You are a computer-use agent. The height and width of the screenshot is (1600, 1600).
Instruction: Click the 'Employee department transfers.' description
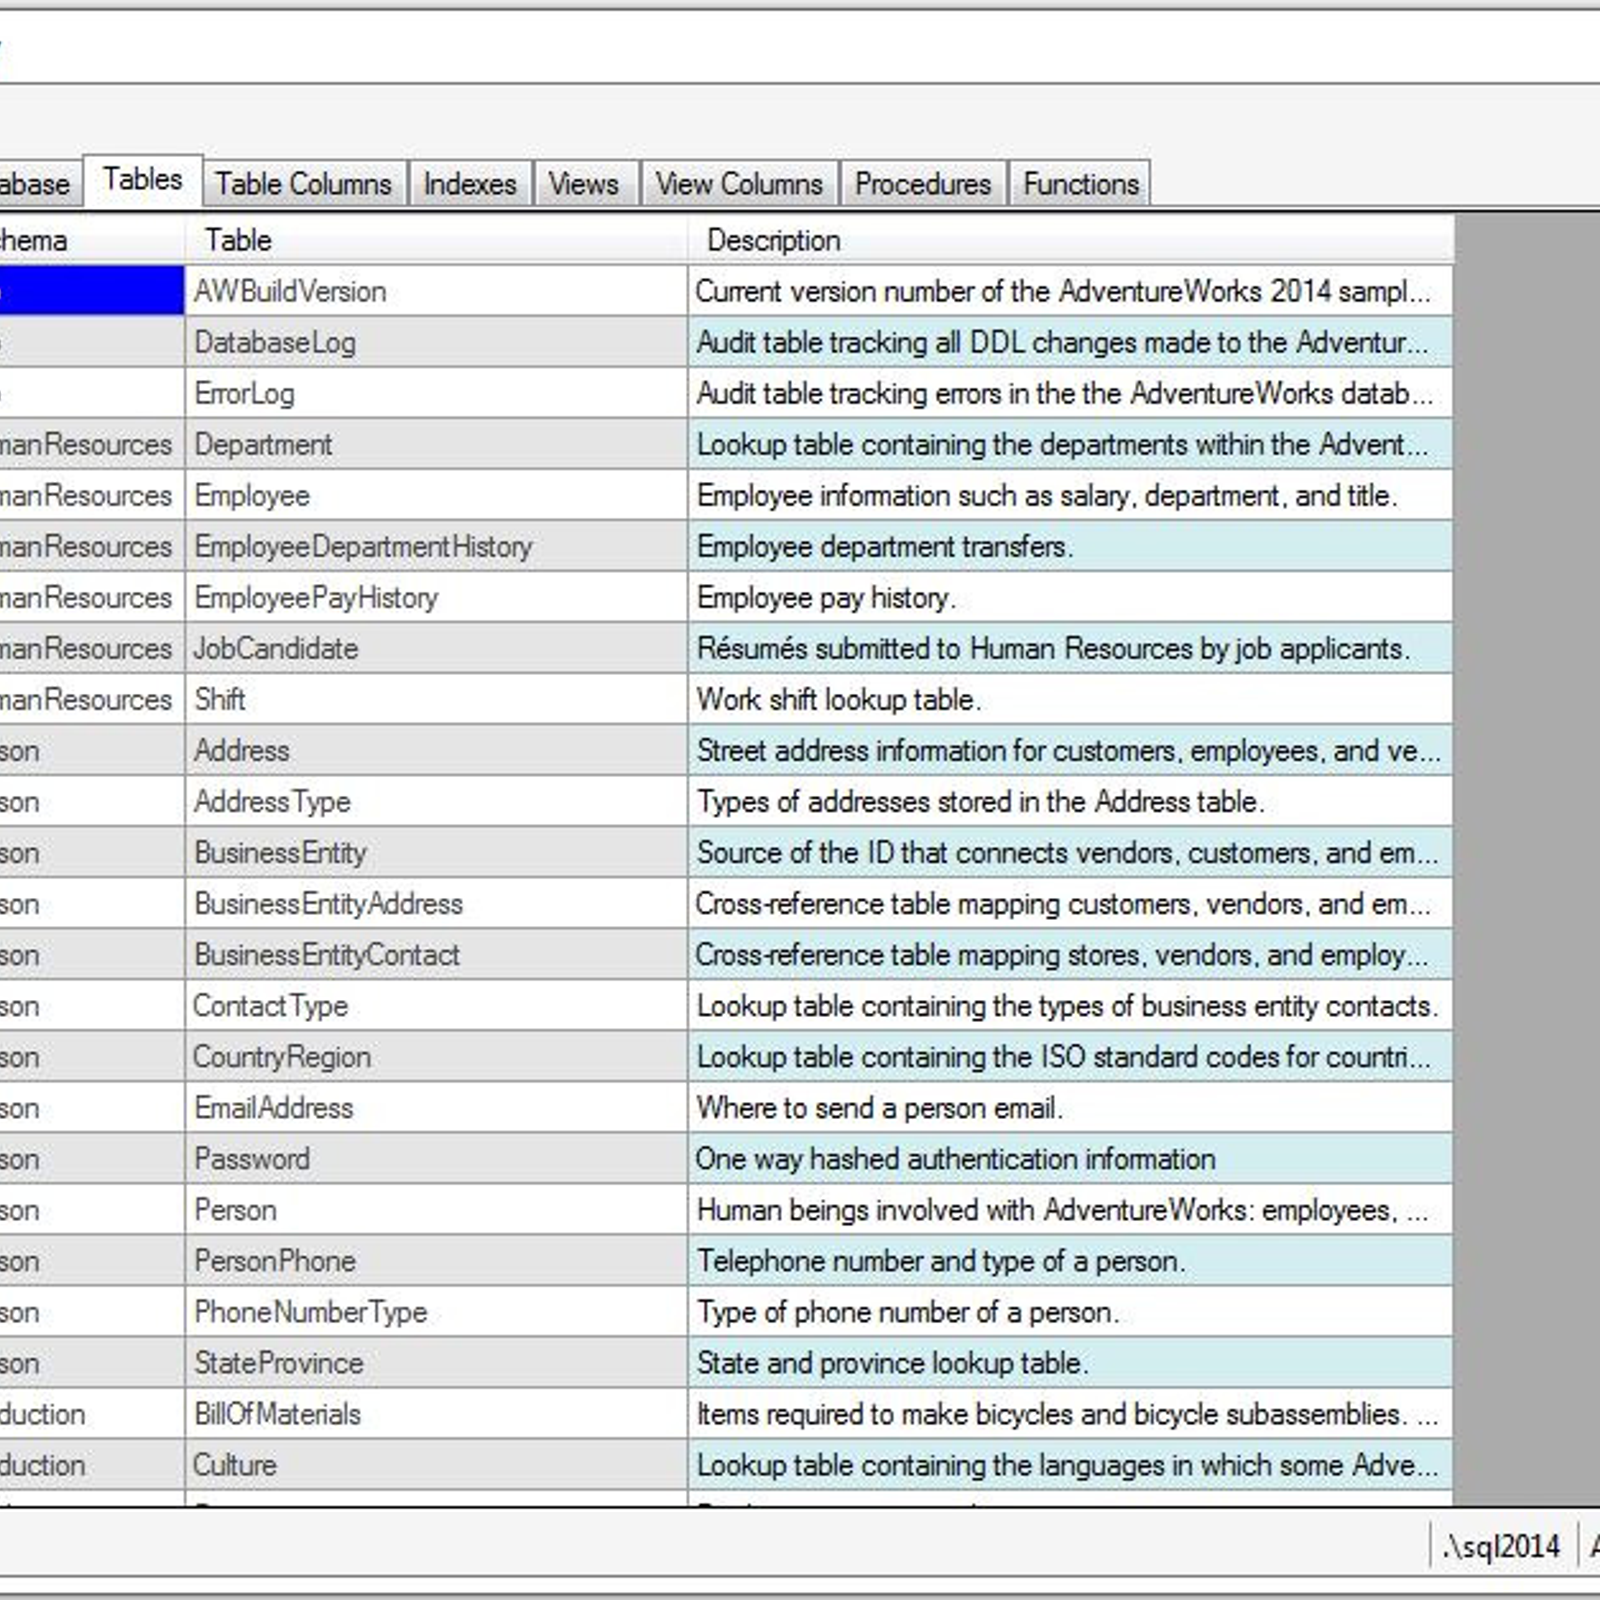pos(1070,546)
